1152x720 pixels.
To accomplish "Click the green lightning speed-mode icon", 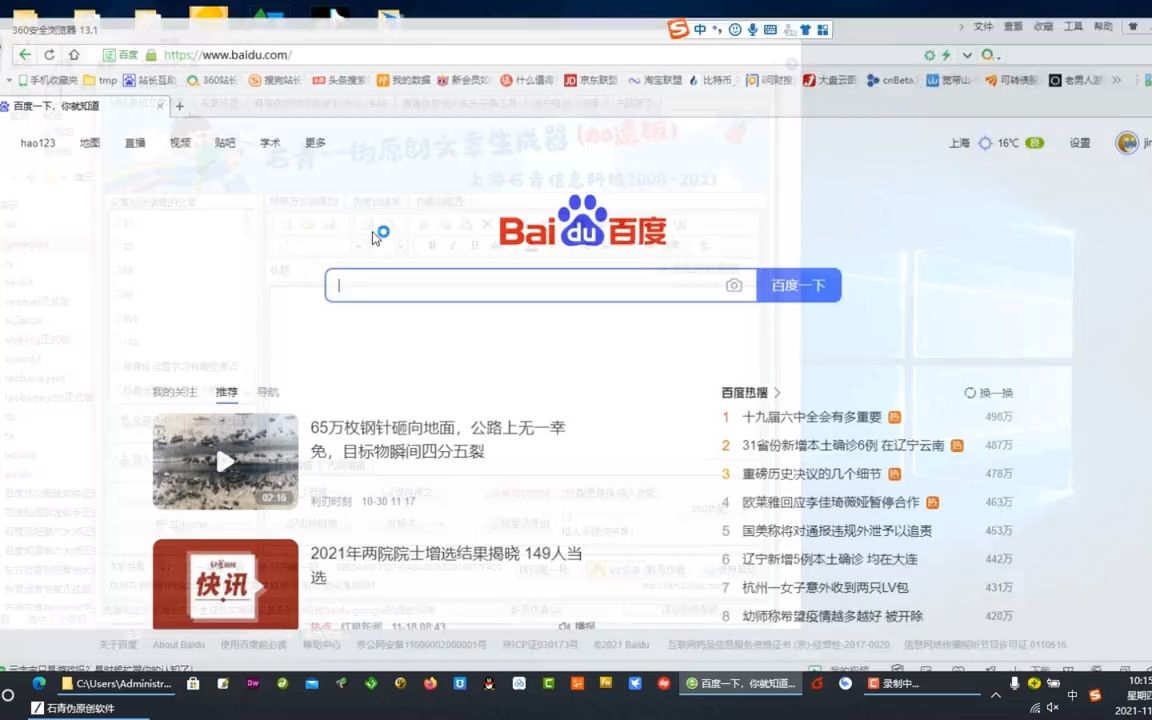I will click(946, 55).
